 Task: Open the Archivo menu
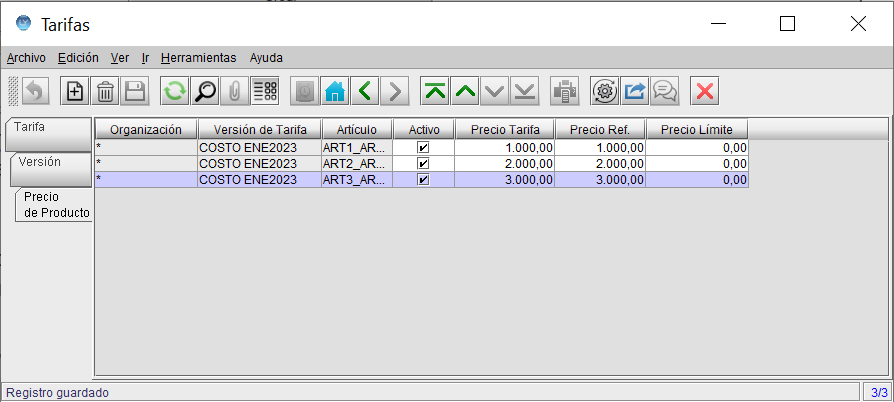click(26, 58)
